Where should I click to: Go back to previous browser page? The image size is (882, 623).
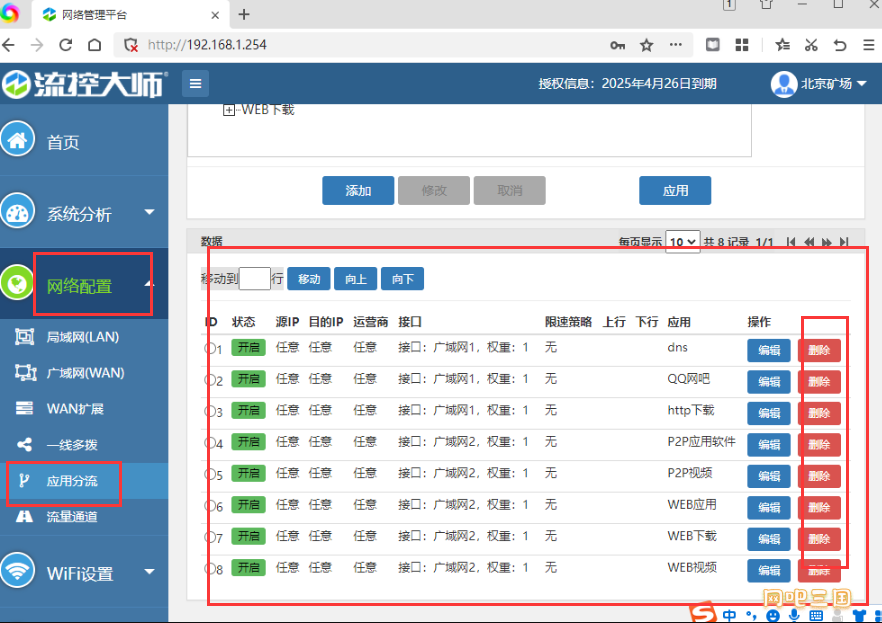[x=8, y=45]
